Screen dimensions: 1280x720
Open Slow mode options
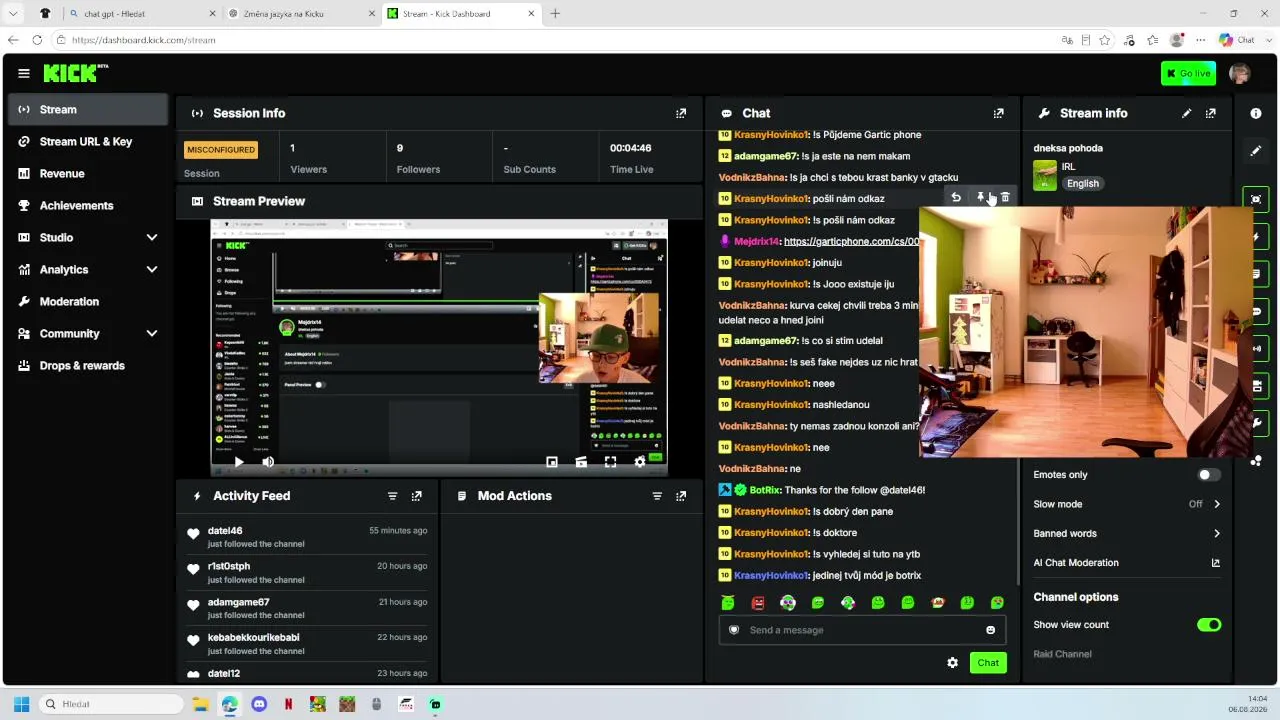(1127, 504)
